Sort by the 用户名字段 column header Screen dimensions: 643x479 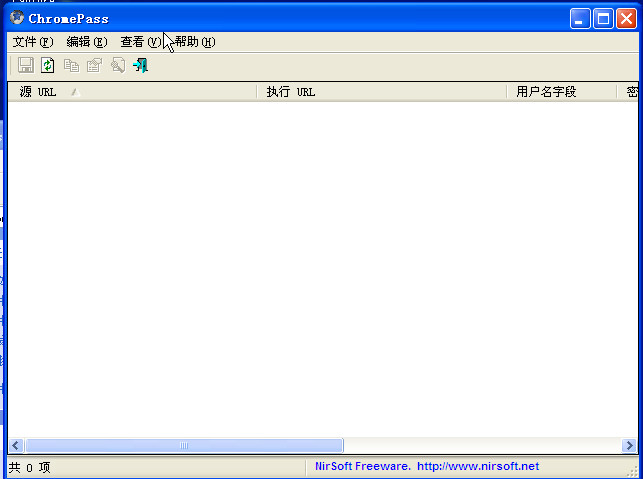pos(562,92)
